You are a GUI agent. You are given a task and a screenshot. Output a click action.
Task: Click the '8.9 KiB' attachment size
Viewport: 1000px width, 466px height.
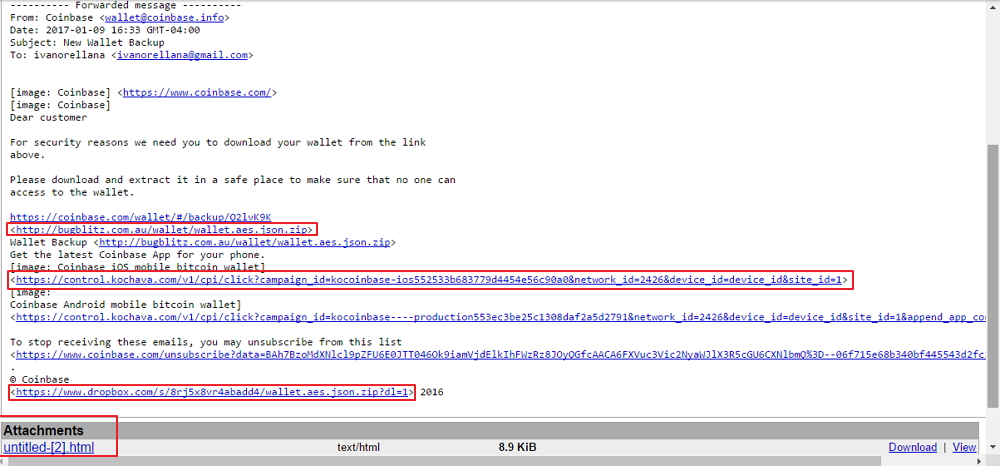(517, 448)
